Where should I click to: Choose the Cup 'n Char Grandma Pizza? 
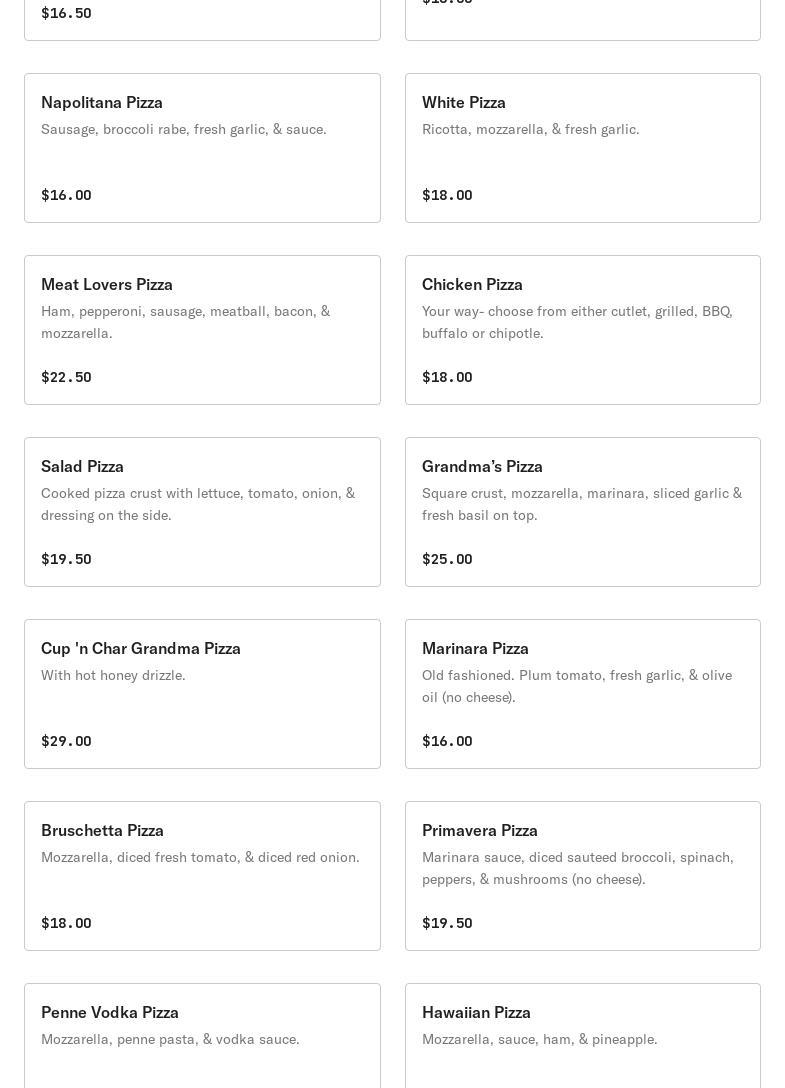(x=202, y=694)
